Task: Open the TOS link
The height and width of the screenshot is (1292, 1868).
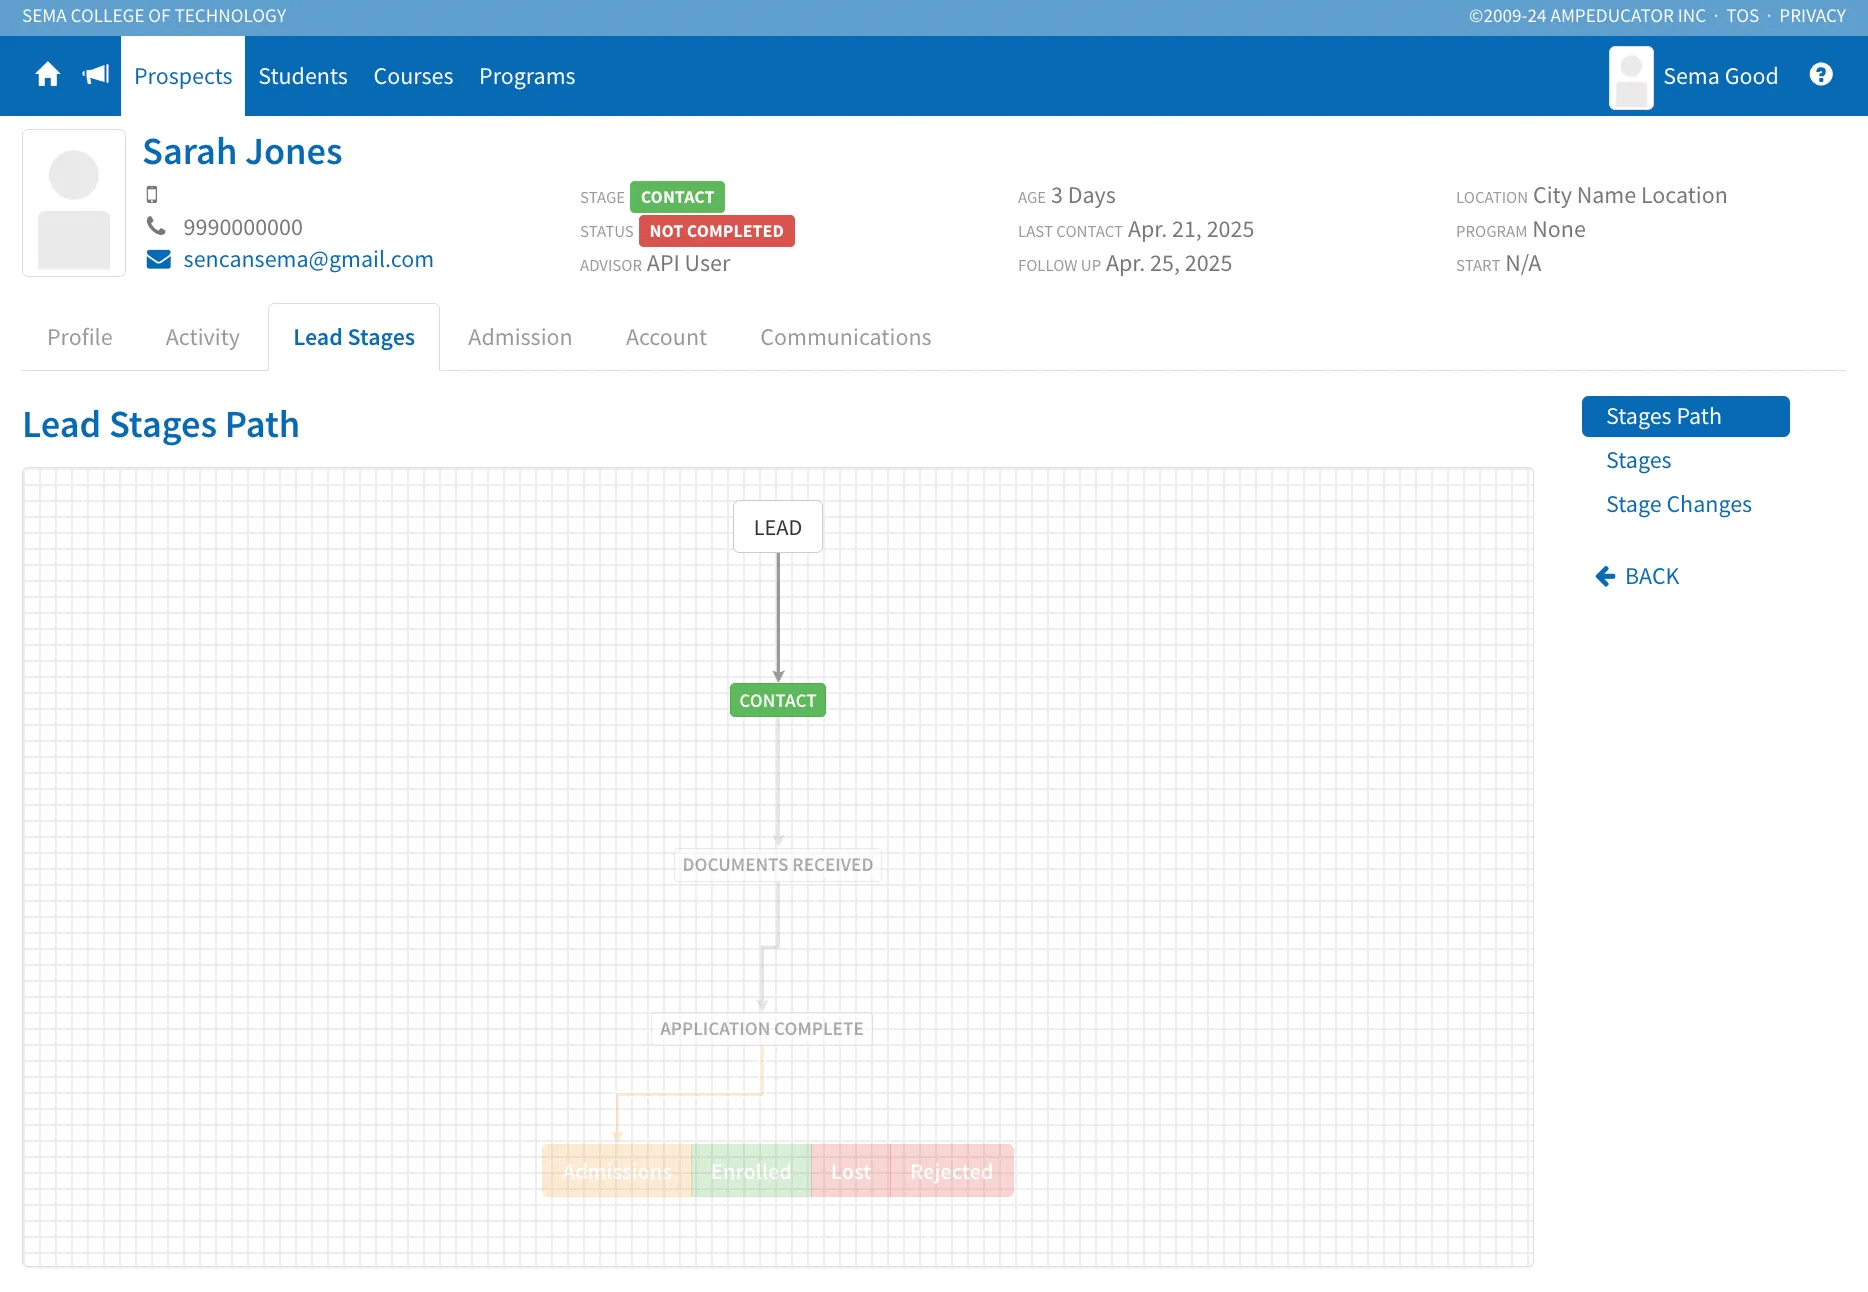Action: click(x=1742, y=16)
